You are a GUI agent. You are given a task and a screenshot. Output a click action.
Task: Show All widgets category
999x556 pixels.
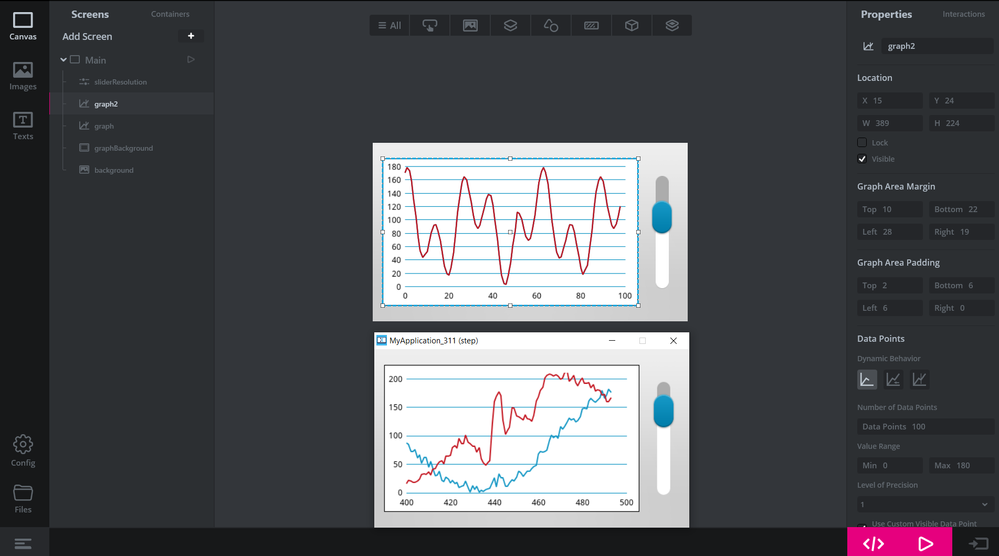pyautogui.click(x=389, y=25)
